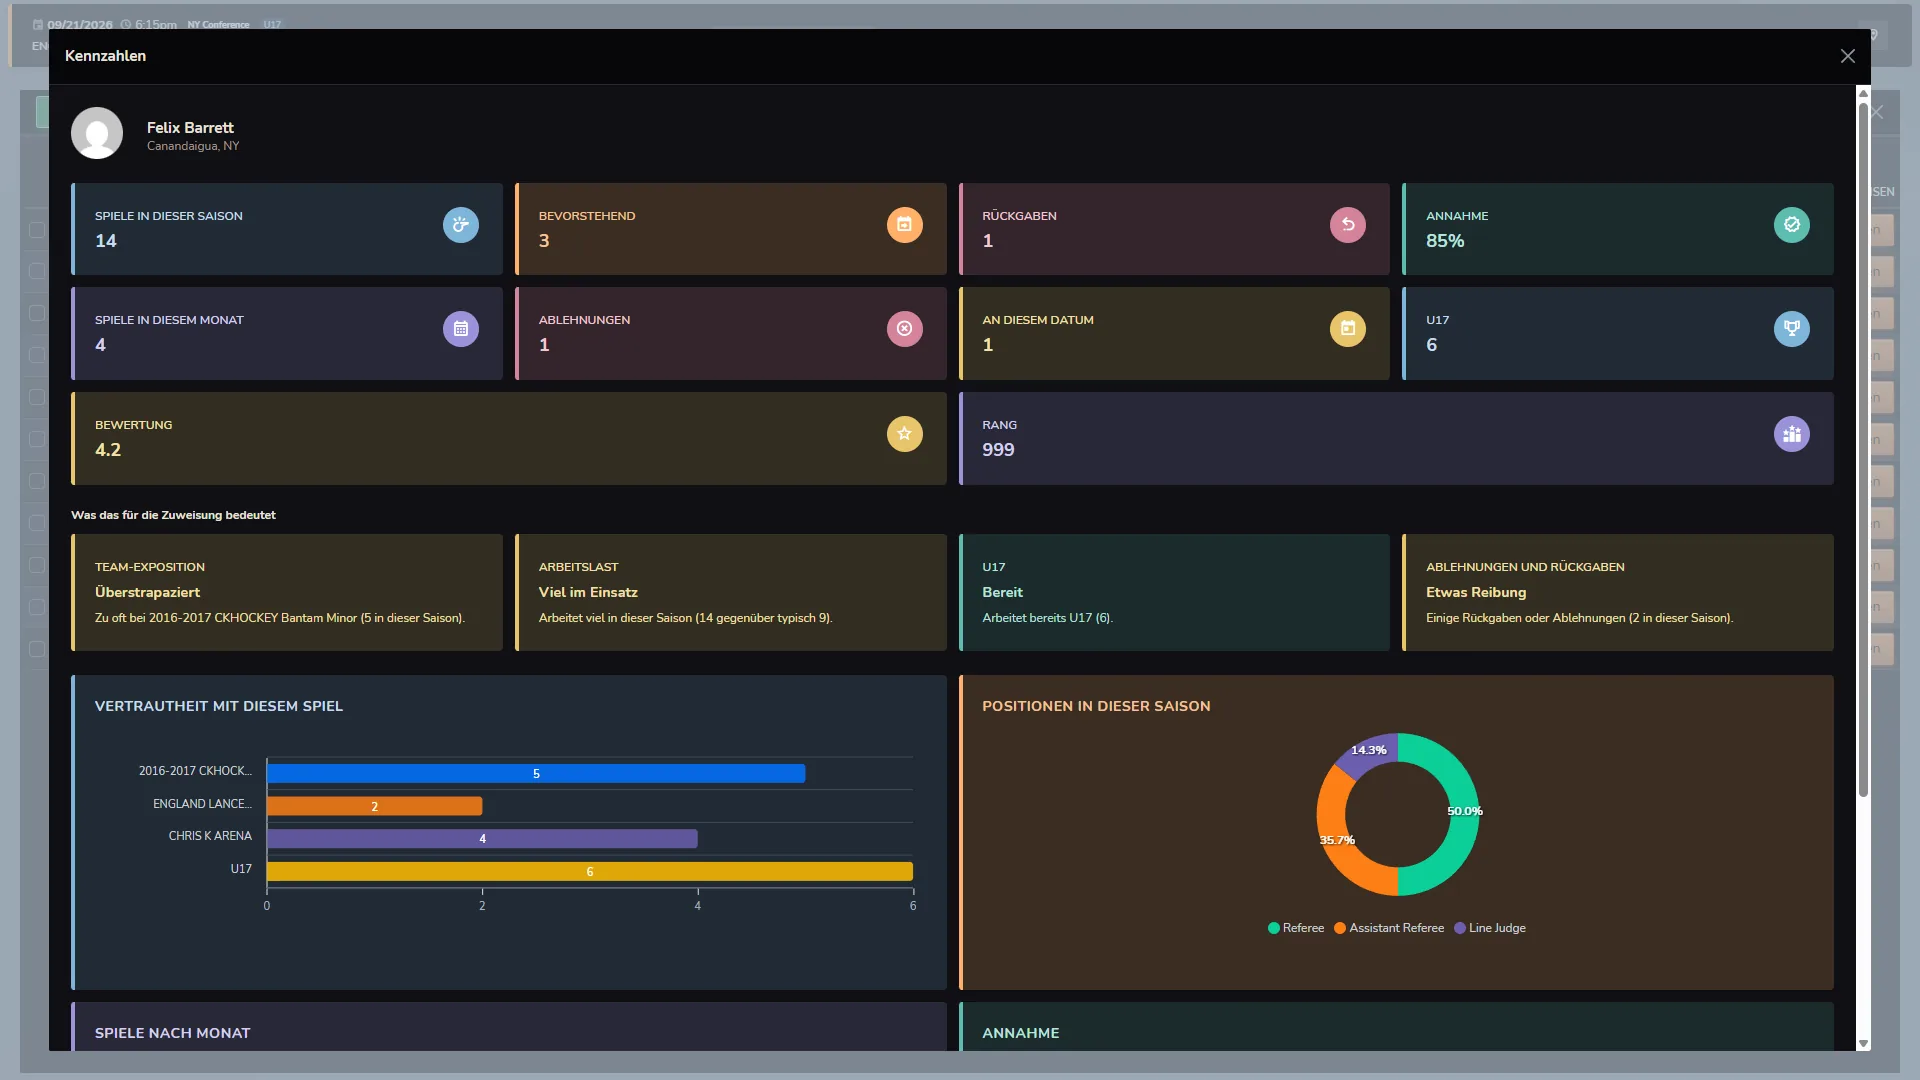Click the dialog's vertical scrollbar thumb
This screenshot has height=1080, width=1920.
click(x=1863, y=450)
